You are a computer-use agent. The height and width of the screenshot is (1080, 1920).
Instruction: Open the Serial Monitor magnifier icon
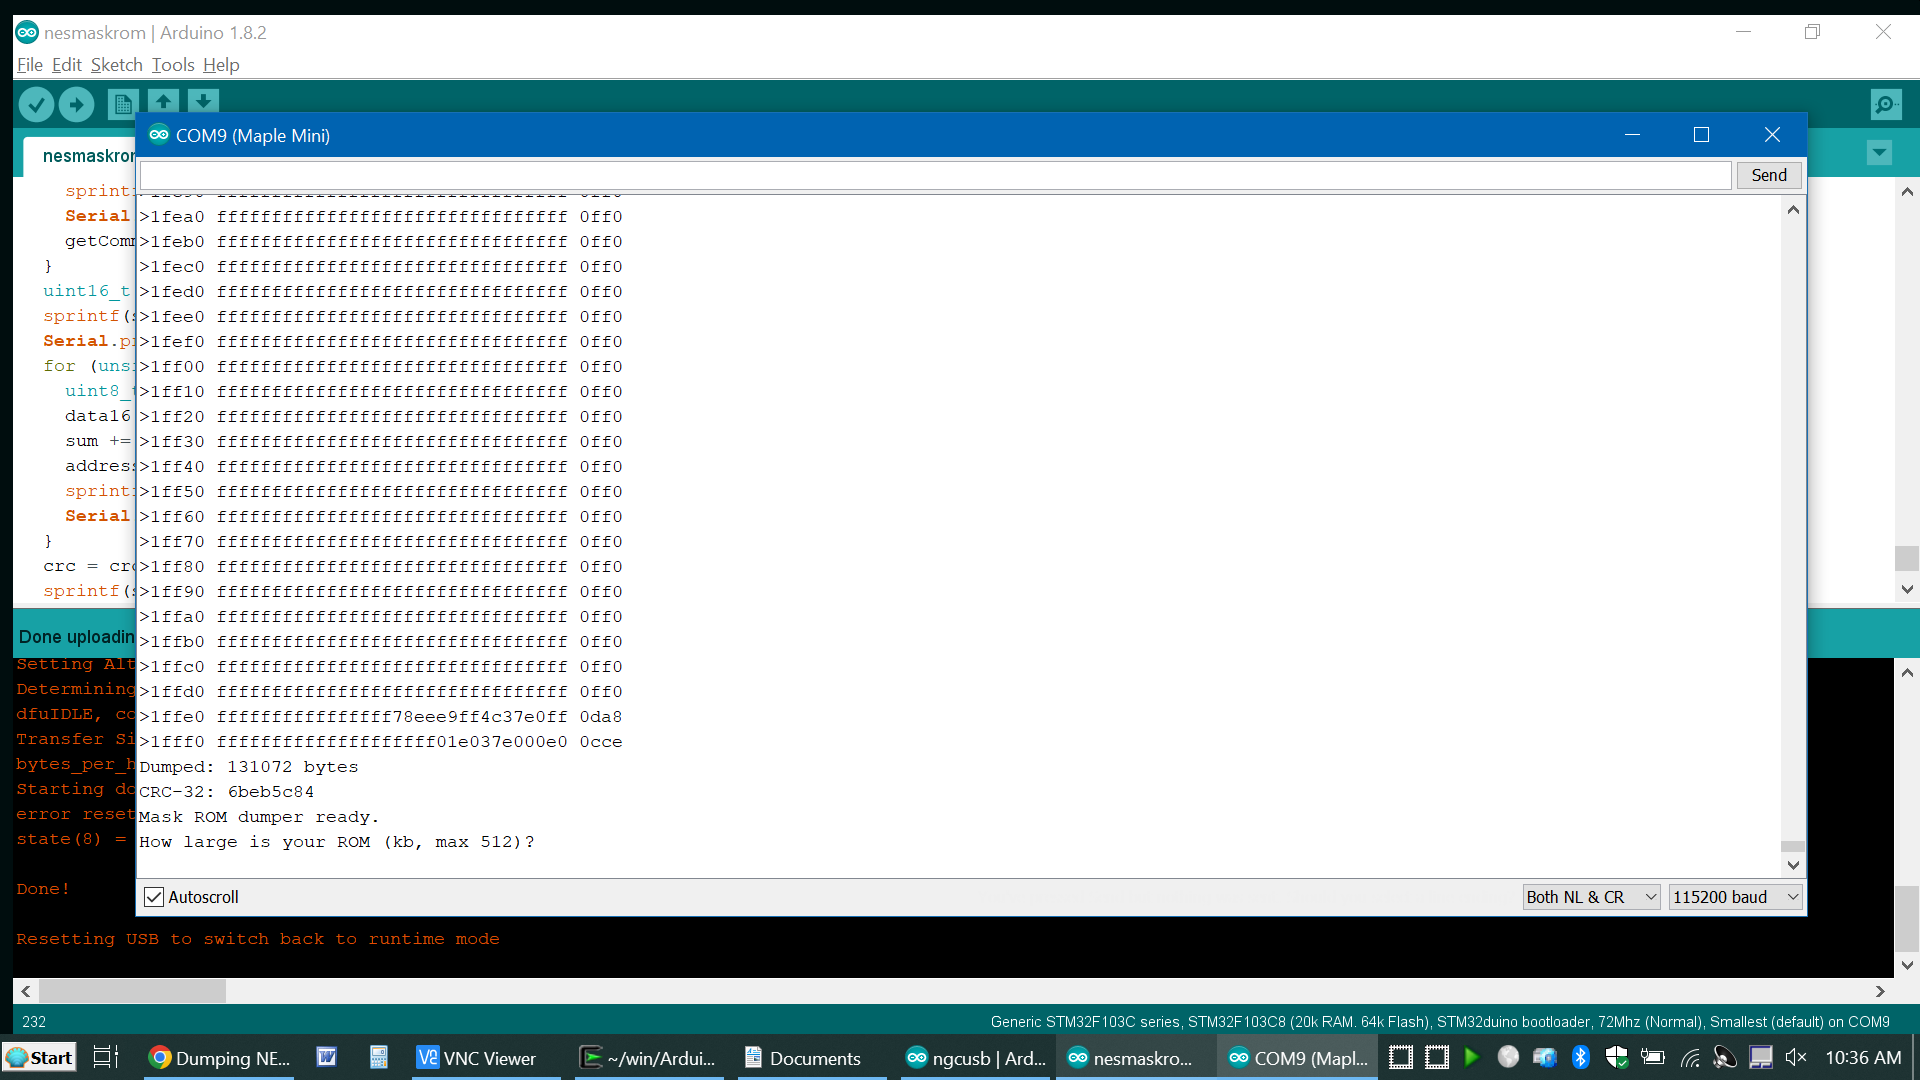coord(1885,104)
